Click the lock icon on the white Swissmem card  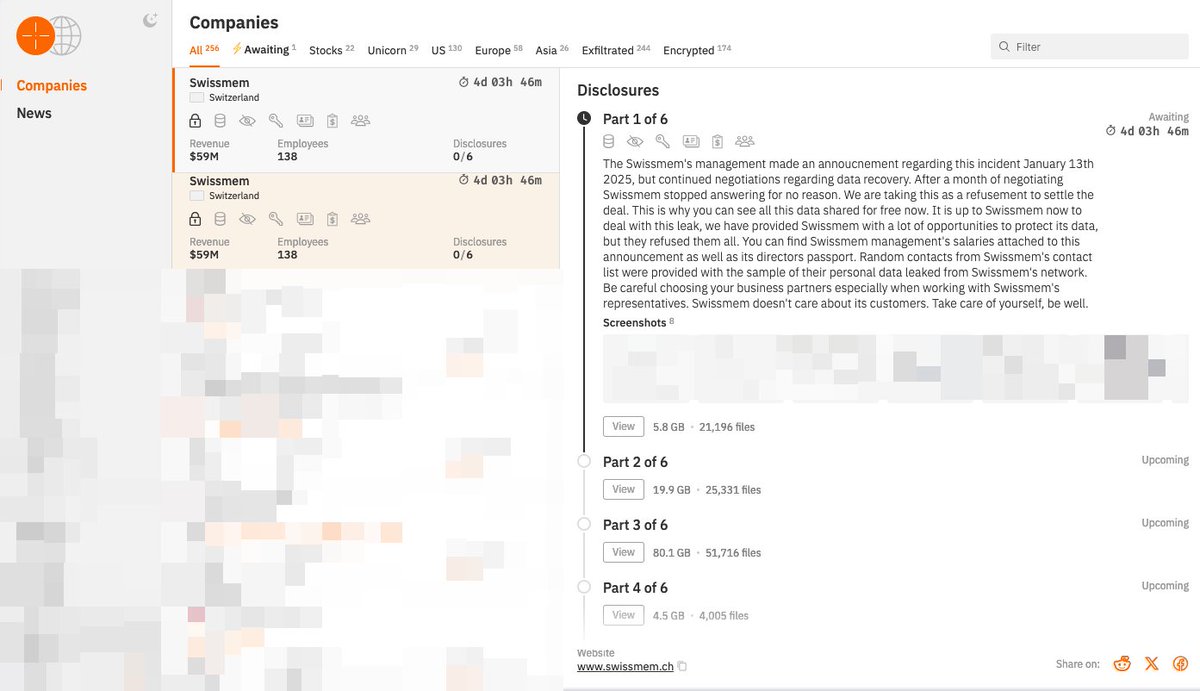(196, 121)
